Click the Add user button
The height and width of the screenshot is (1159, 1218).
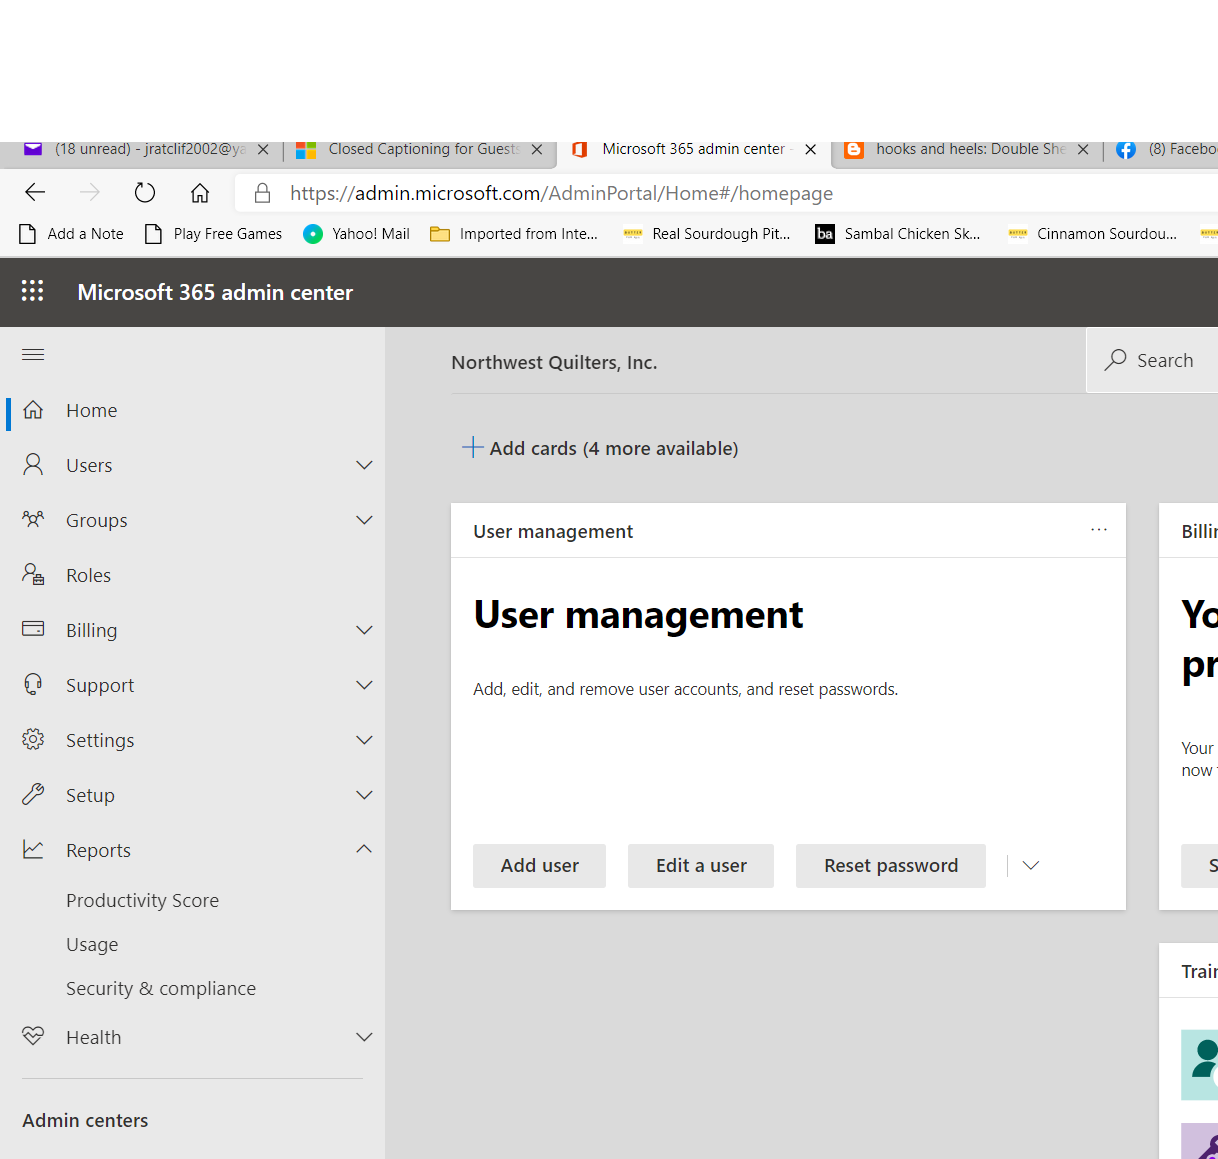tap(539, 866)
